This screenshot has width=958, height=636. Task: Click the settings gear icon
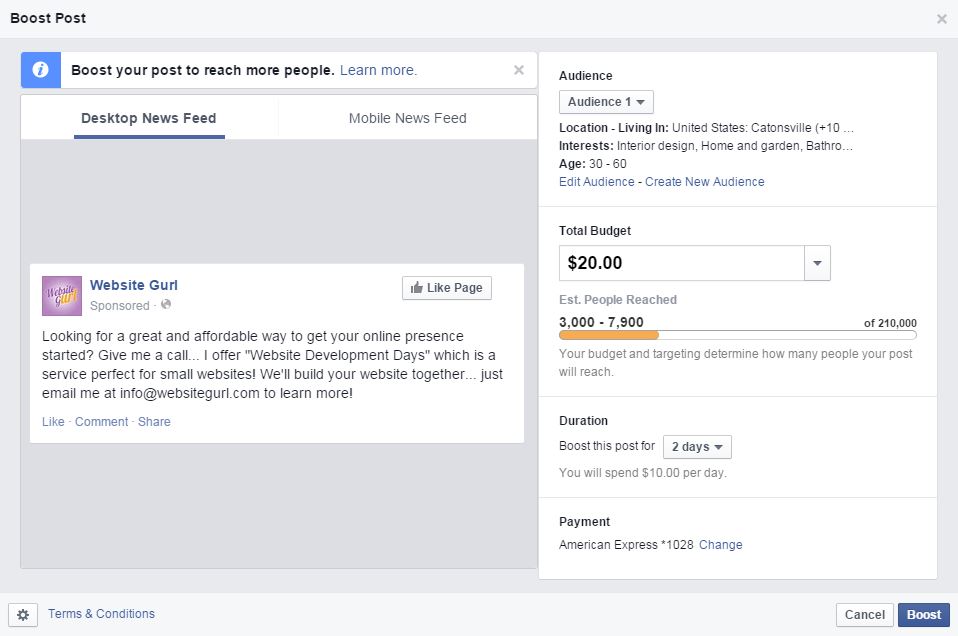(23, 615)
